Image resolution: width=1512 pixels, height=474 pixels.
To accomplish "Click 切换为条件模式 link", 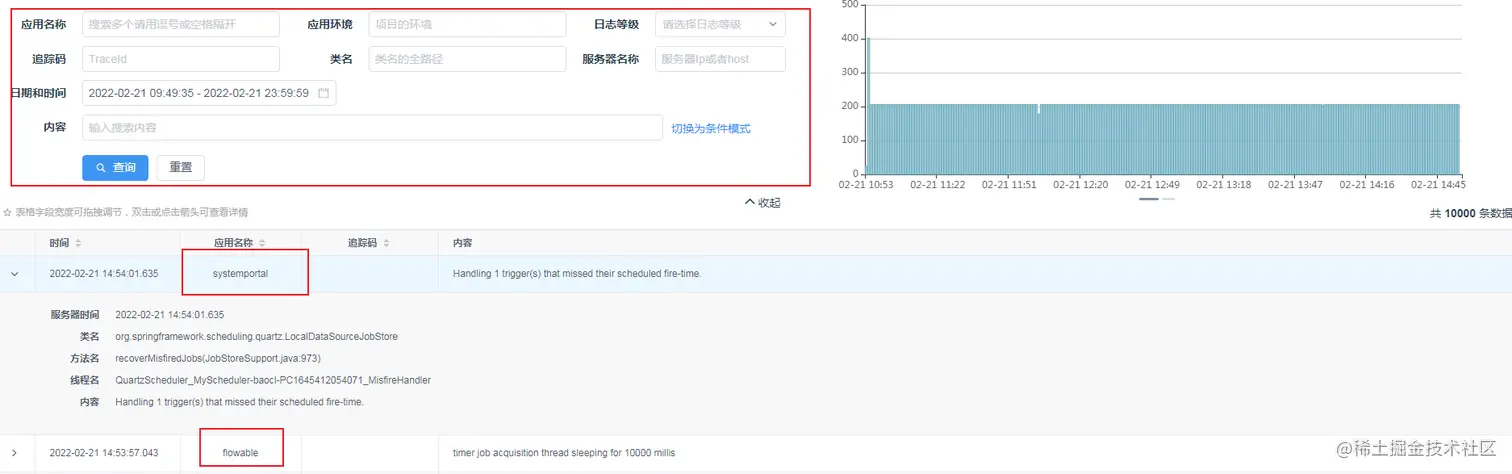I will pos(711,128).
